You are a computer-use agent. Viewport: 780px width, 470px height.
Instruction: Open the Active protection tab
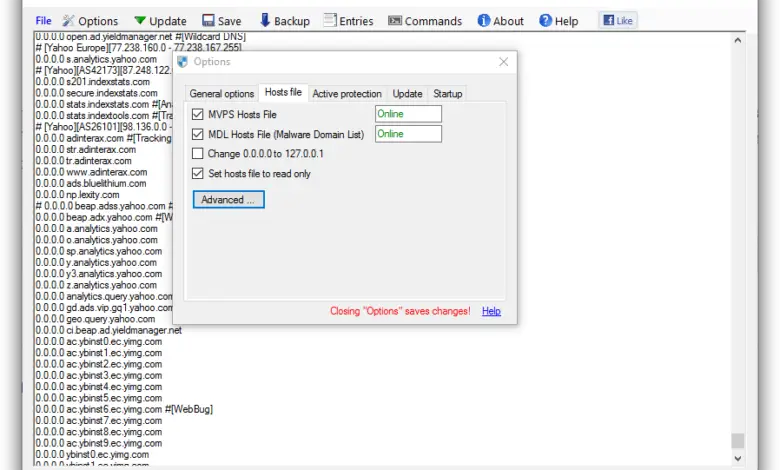coord(347,94)
